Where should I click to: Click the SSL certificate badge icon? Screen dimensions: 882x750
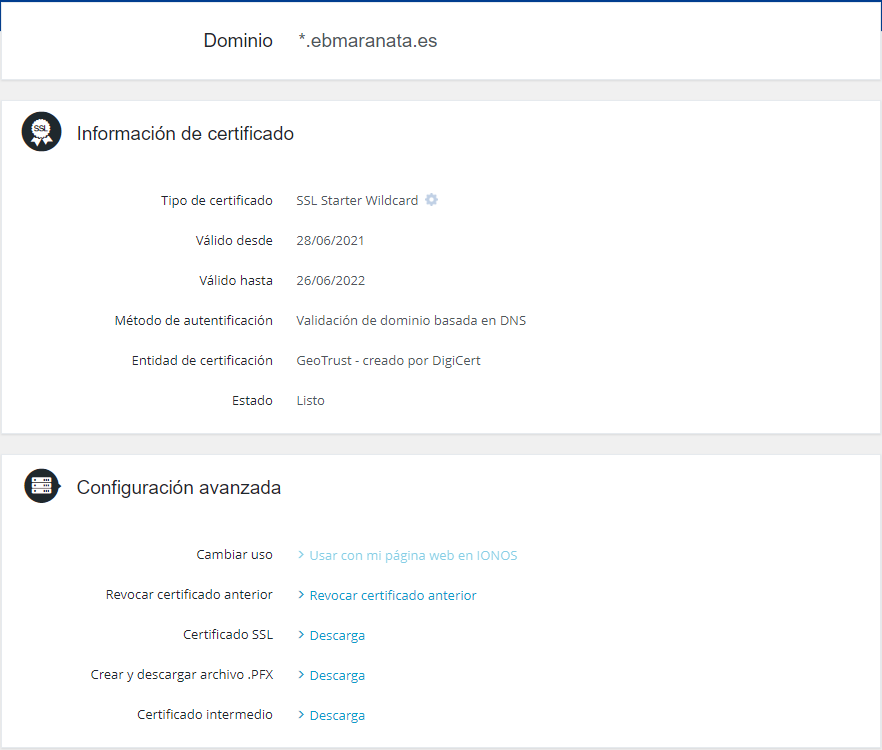tap(41, 132)
